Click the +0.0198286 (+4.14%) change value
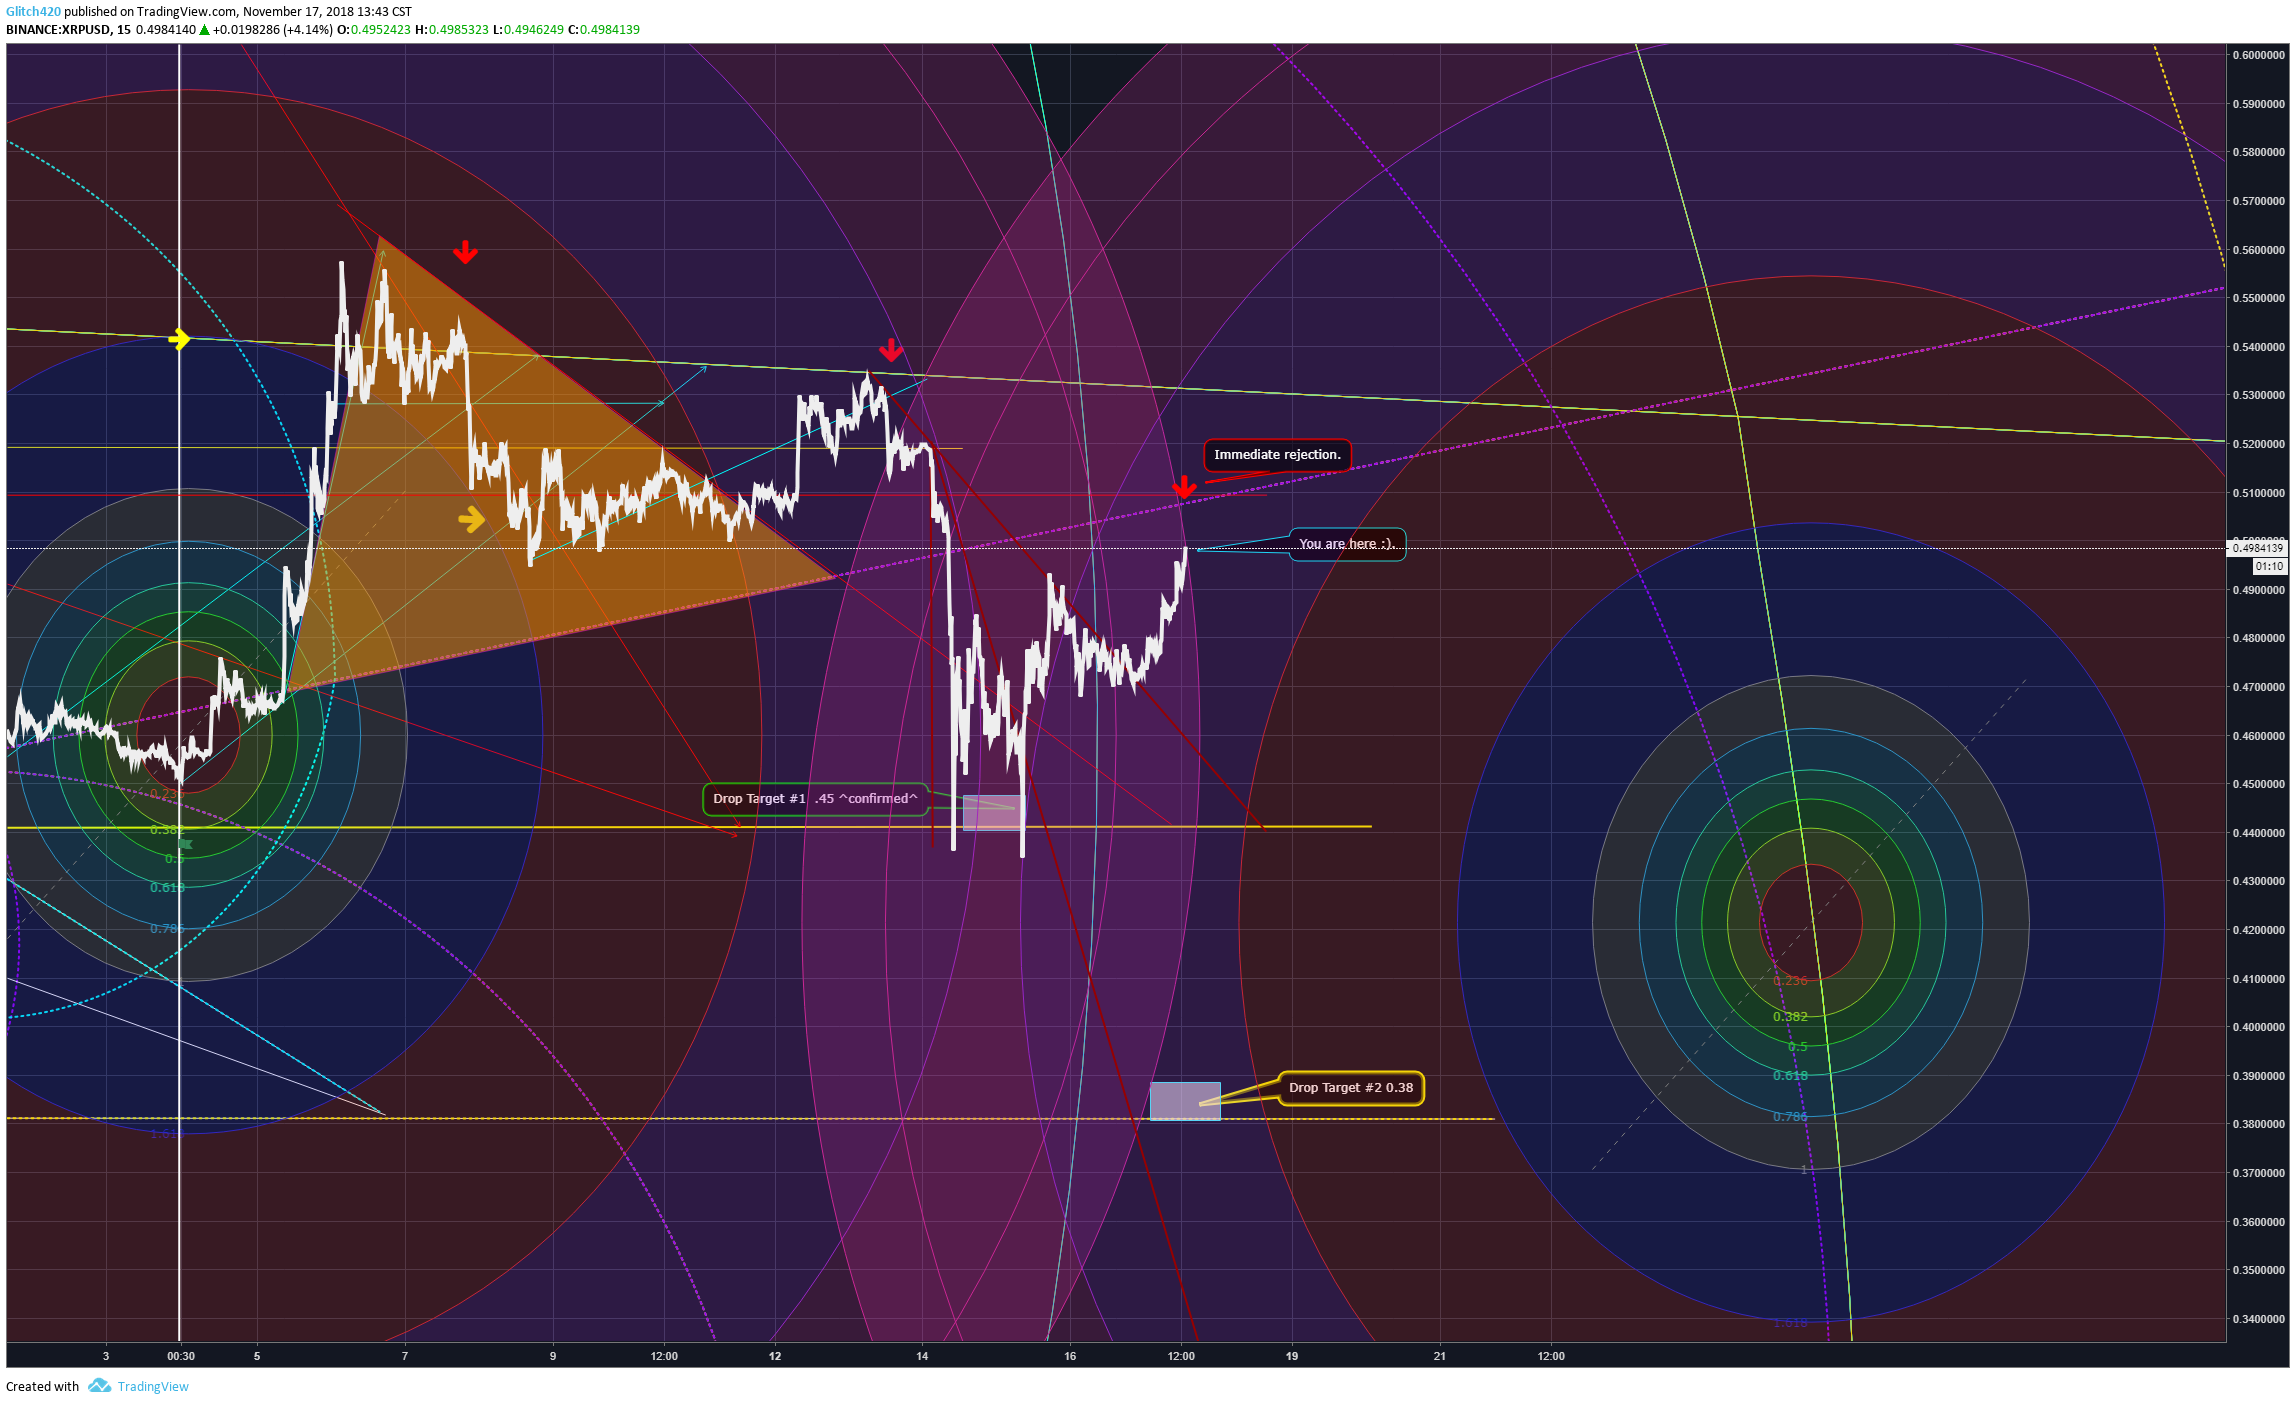The image size is (2296, 1404). (272, 30)
